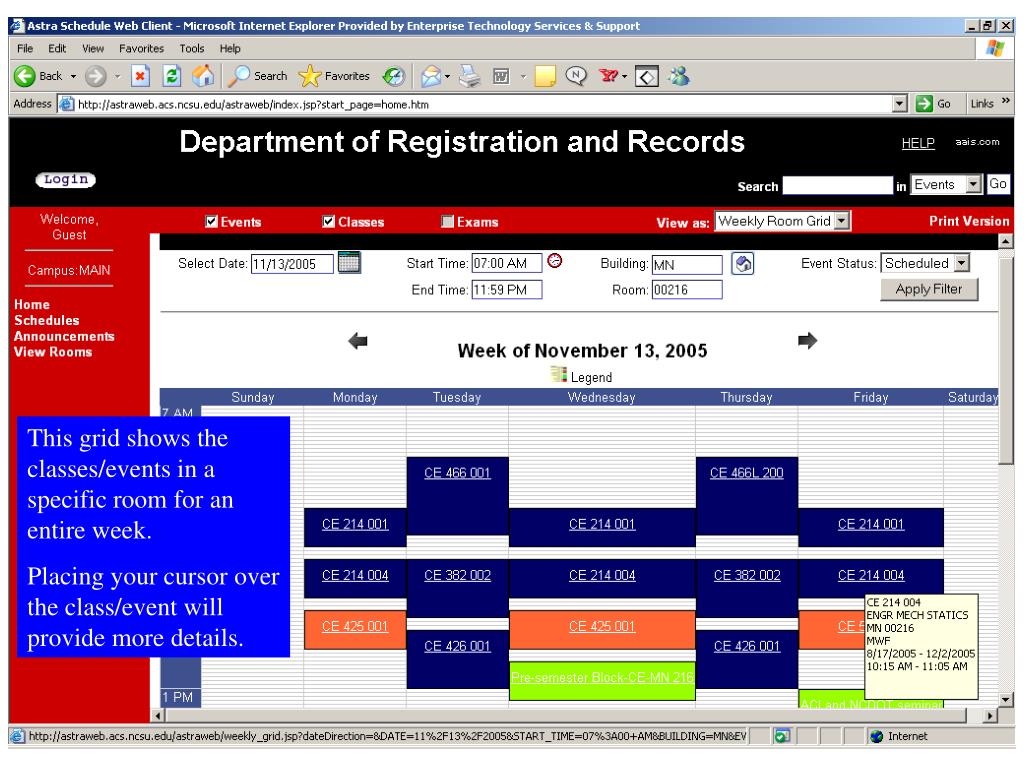Image resolution: width=1024 pixels, height=768 pixels.
Task: Click the History toolbar icon
Action: [394, 76]
